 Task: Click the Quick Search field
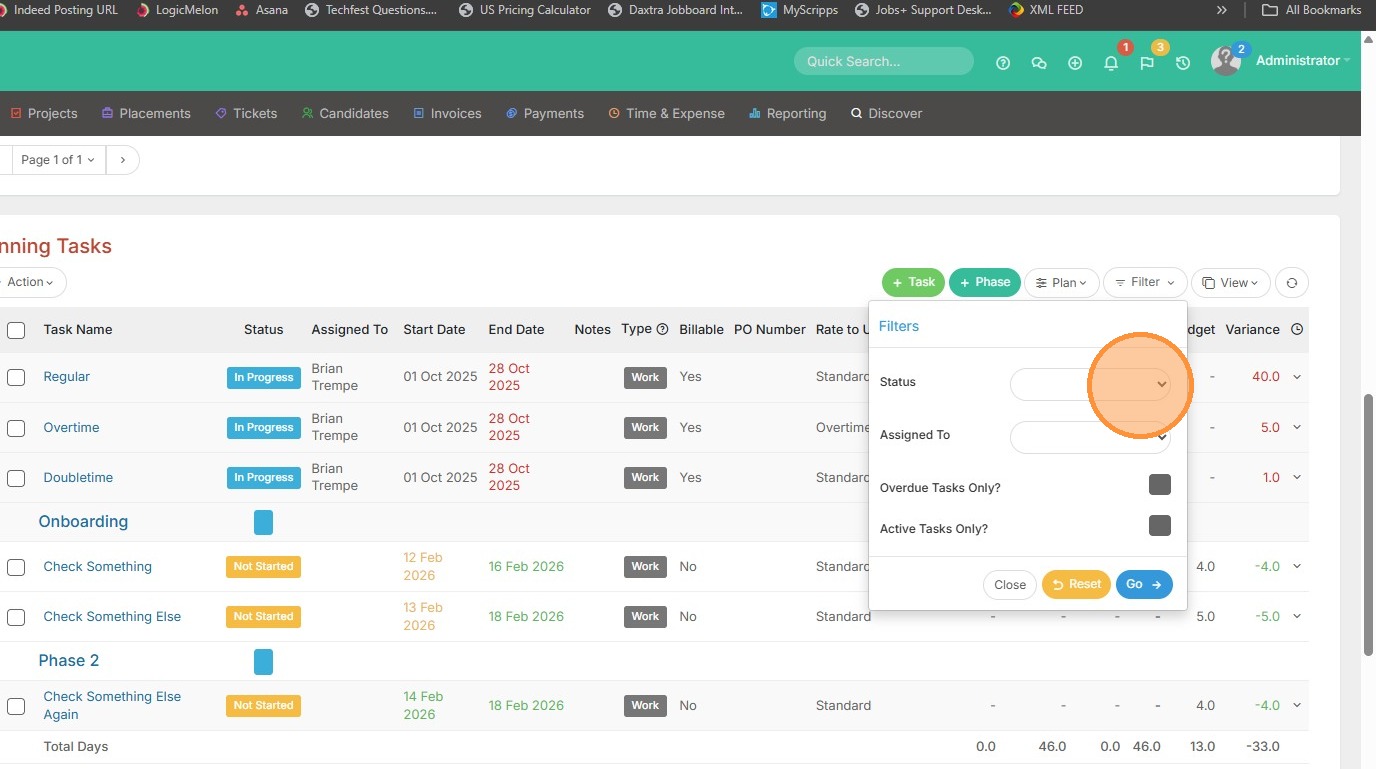884,61
